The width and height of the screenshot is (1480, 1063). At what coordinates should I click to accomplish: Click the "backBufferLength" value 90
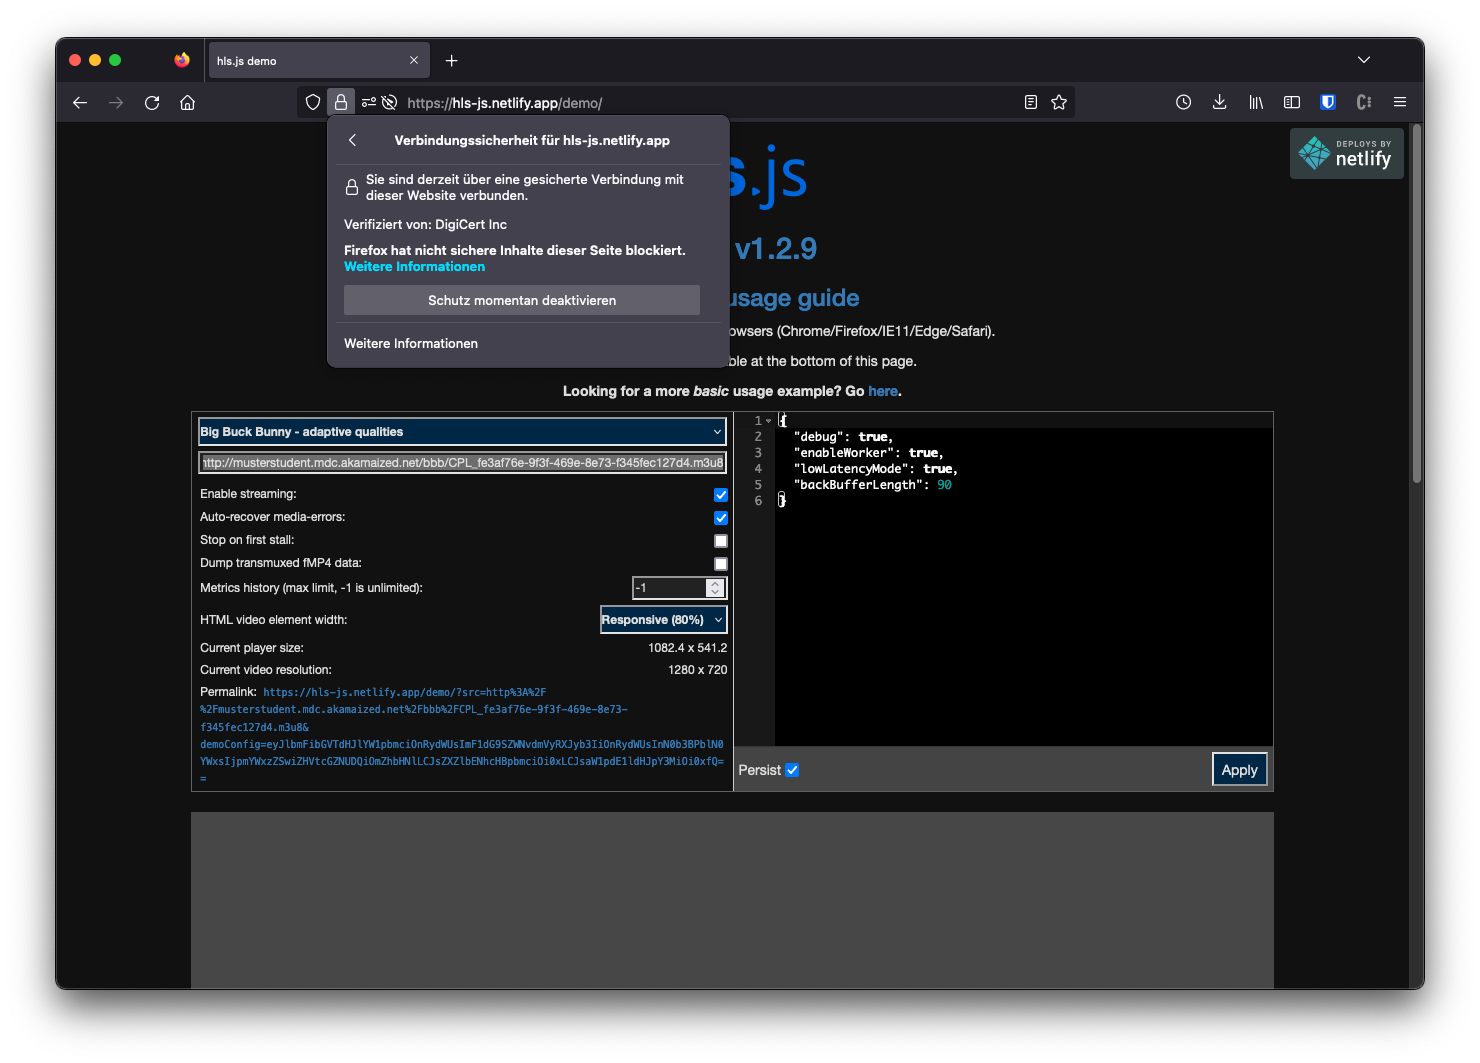pyautogui.click(x=944, y=485)
